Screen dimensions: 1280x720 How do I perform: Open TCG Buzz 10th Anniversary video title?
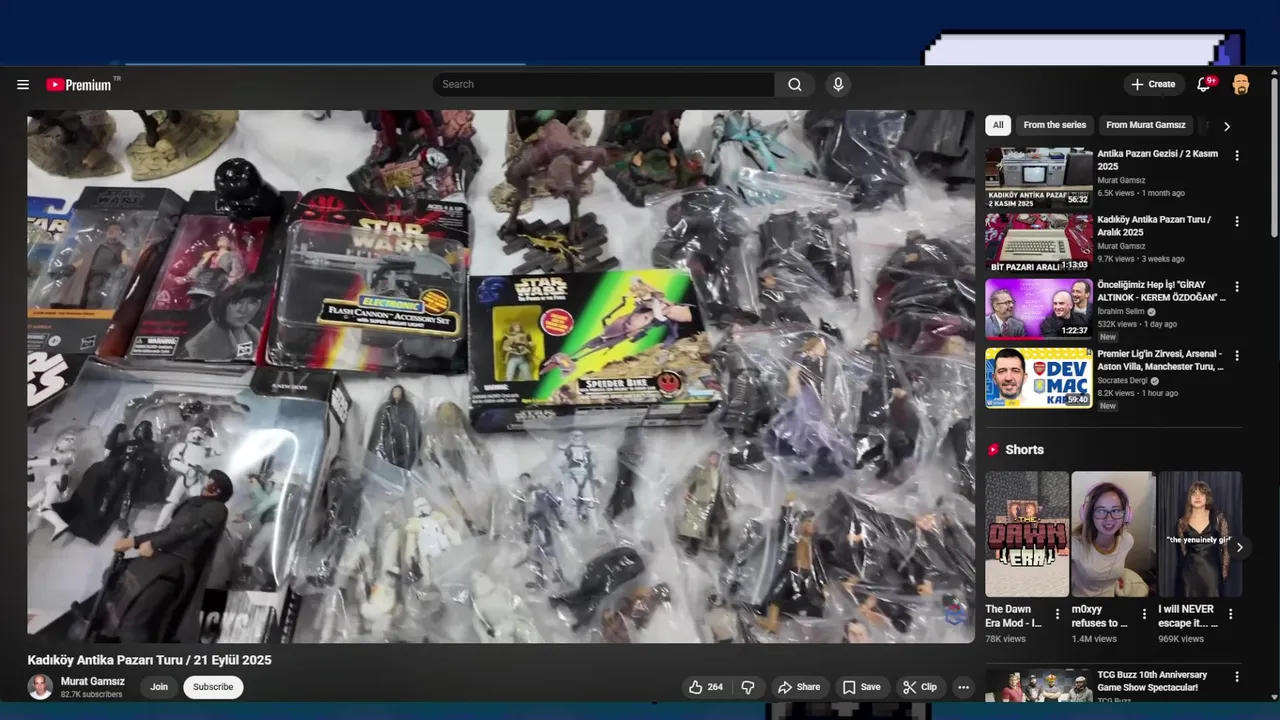click(1152, 681)
